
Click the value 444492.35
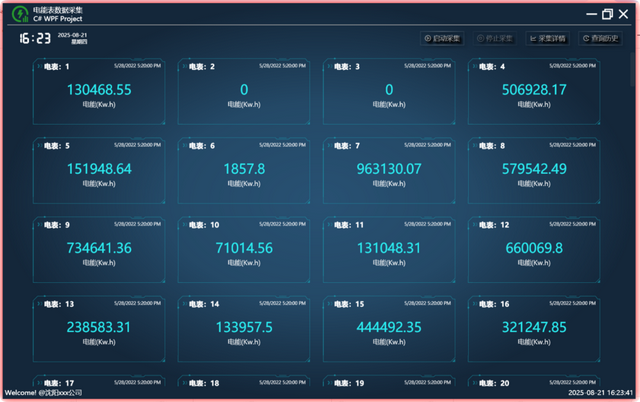click(x=389, y=327)
